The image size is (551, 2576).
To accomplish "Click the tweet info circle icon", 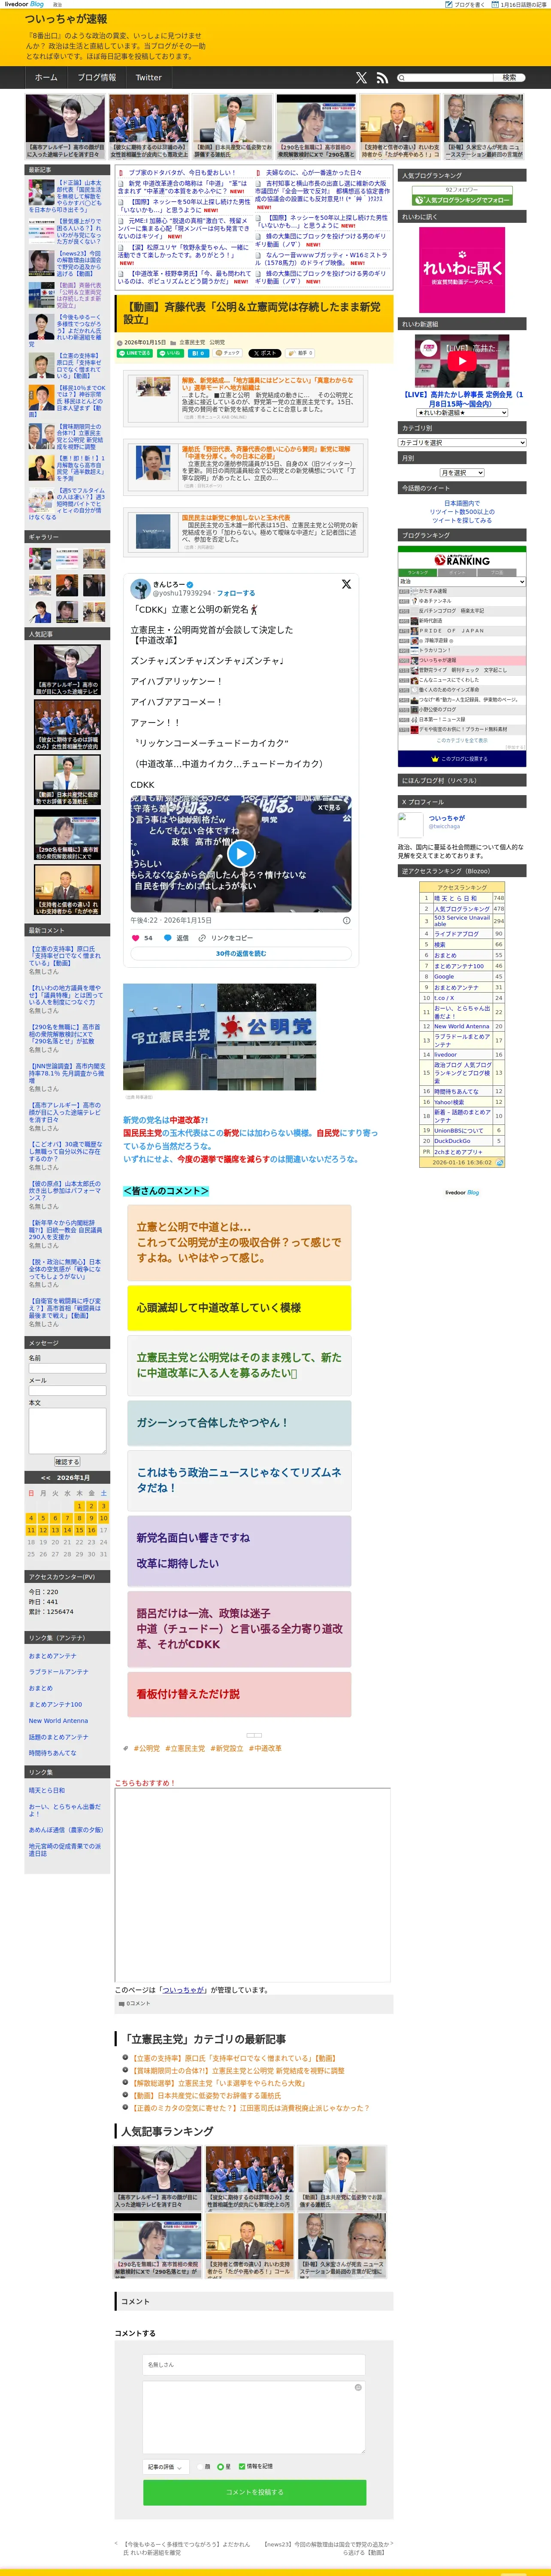I will (347, 920).
